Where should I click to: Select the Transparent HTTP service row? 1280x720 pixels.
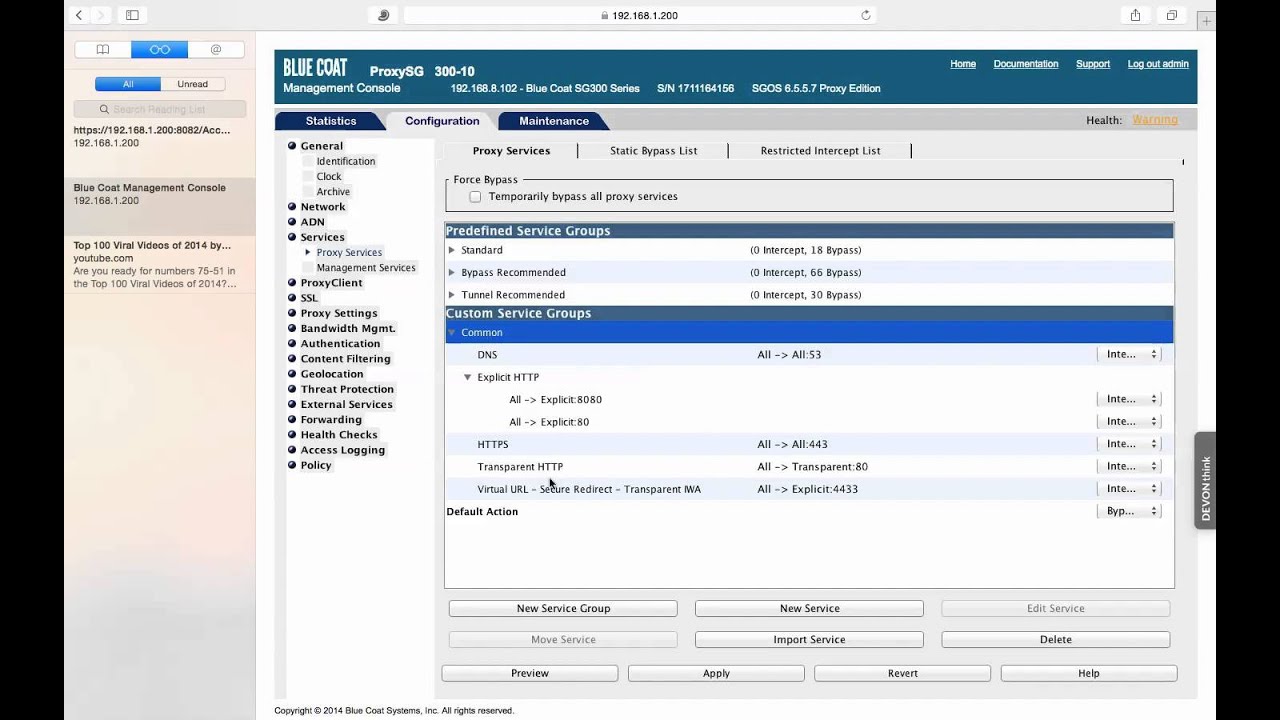click(809, 466)
